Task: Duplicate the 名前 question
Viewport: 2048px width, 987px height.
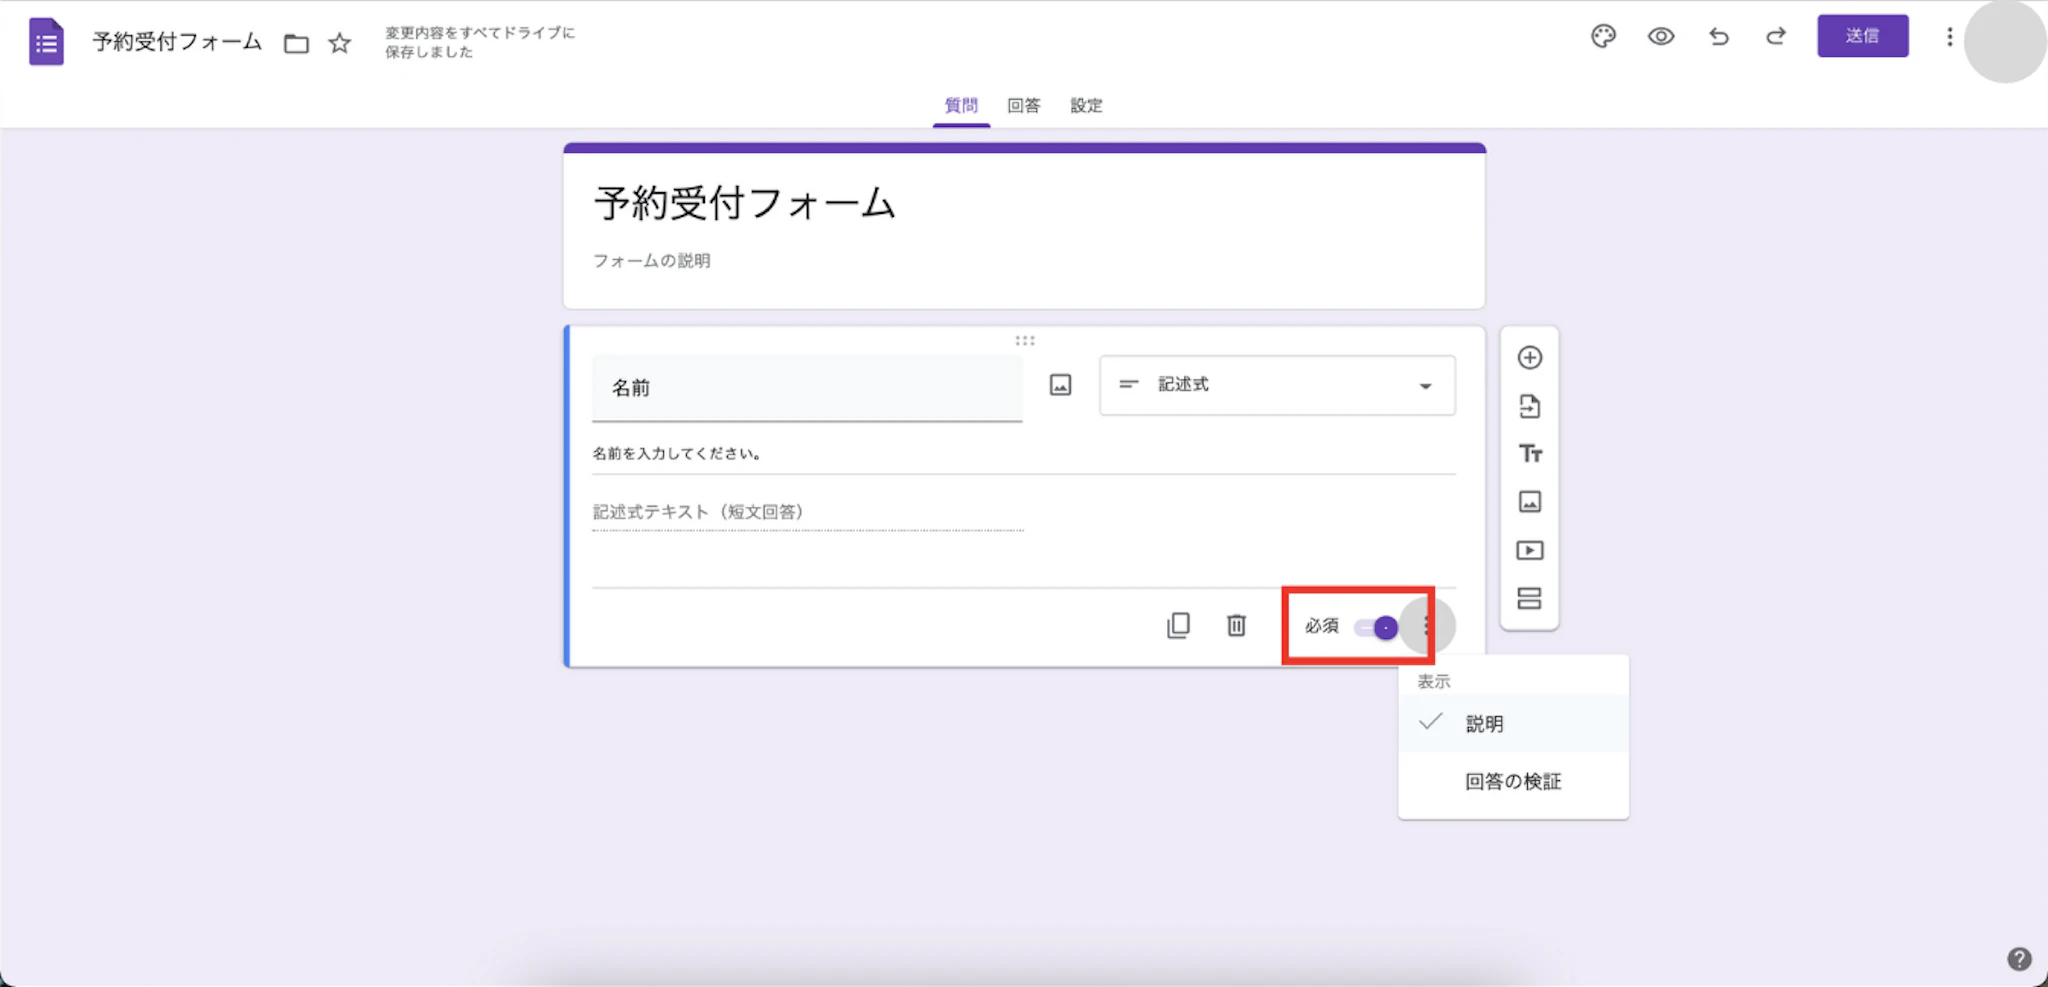Action: tap(1180, 625)
